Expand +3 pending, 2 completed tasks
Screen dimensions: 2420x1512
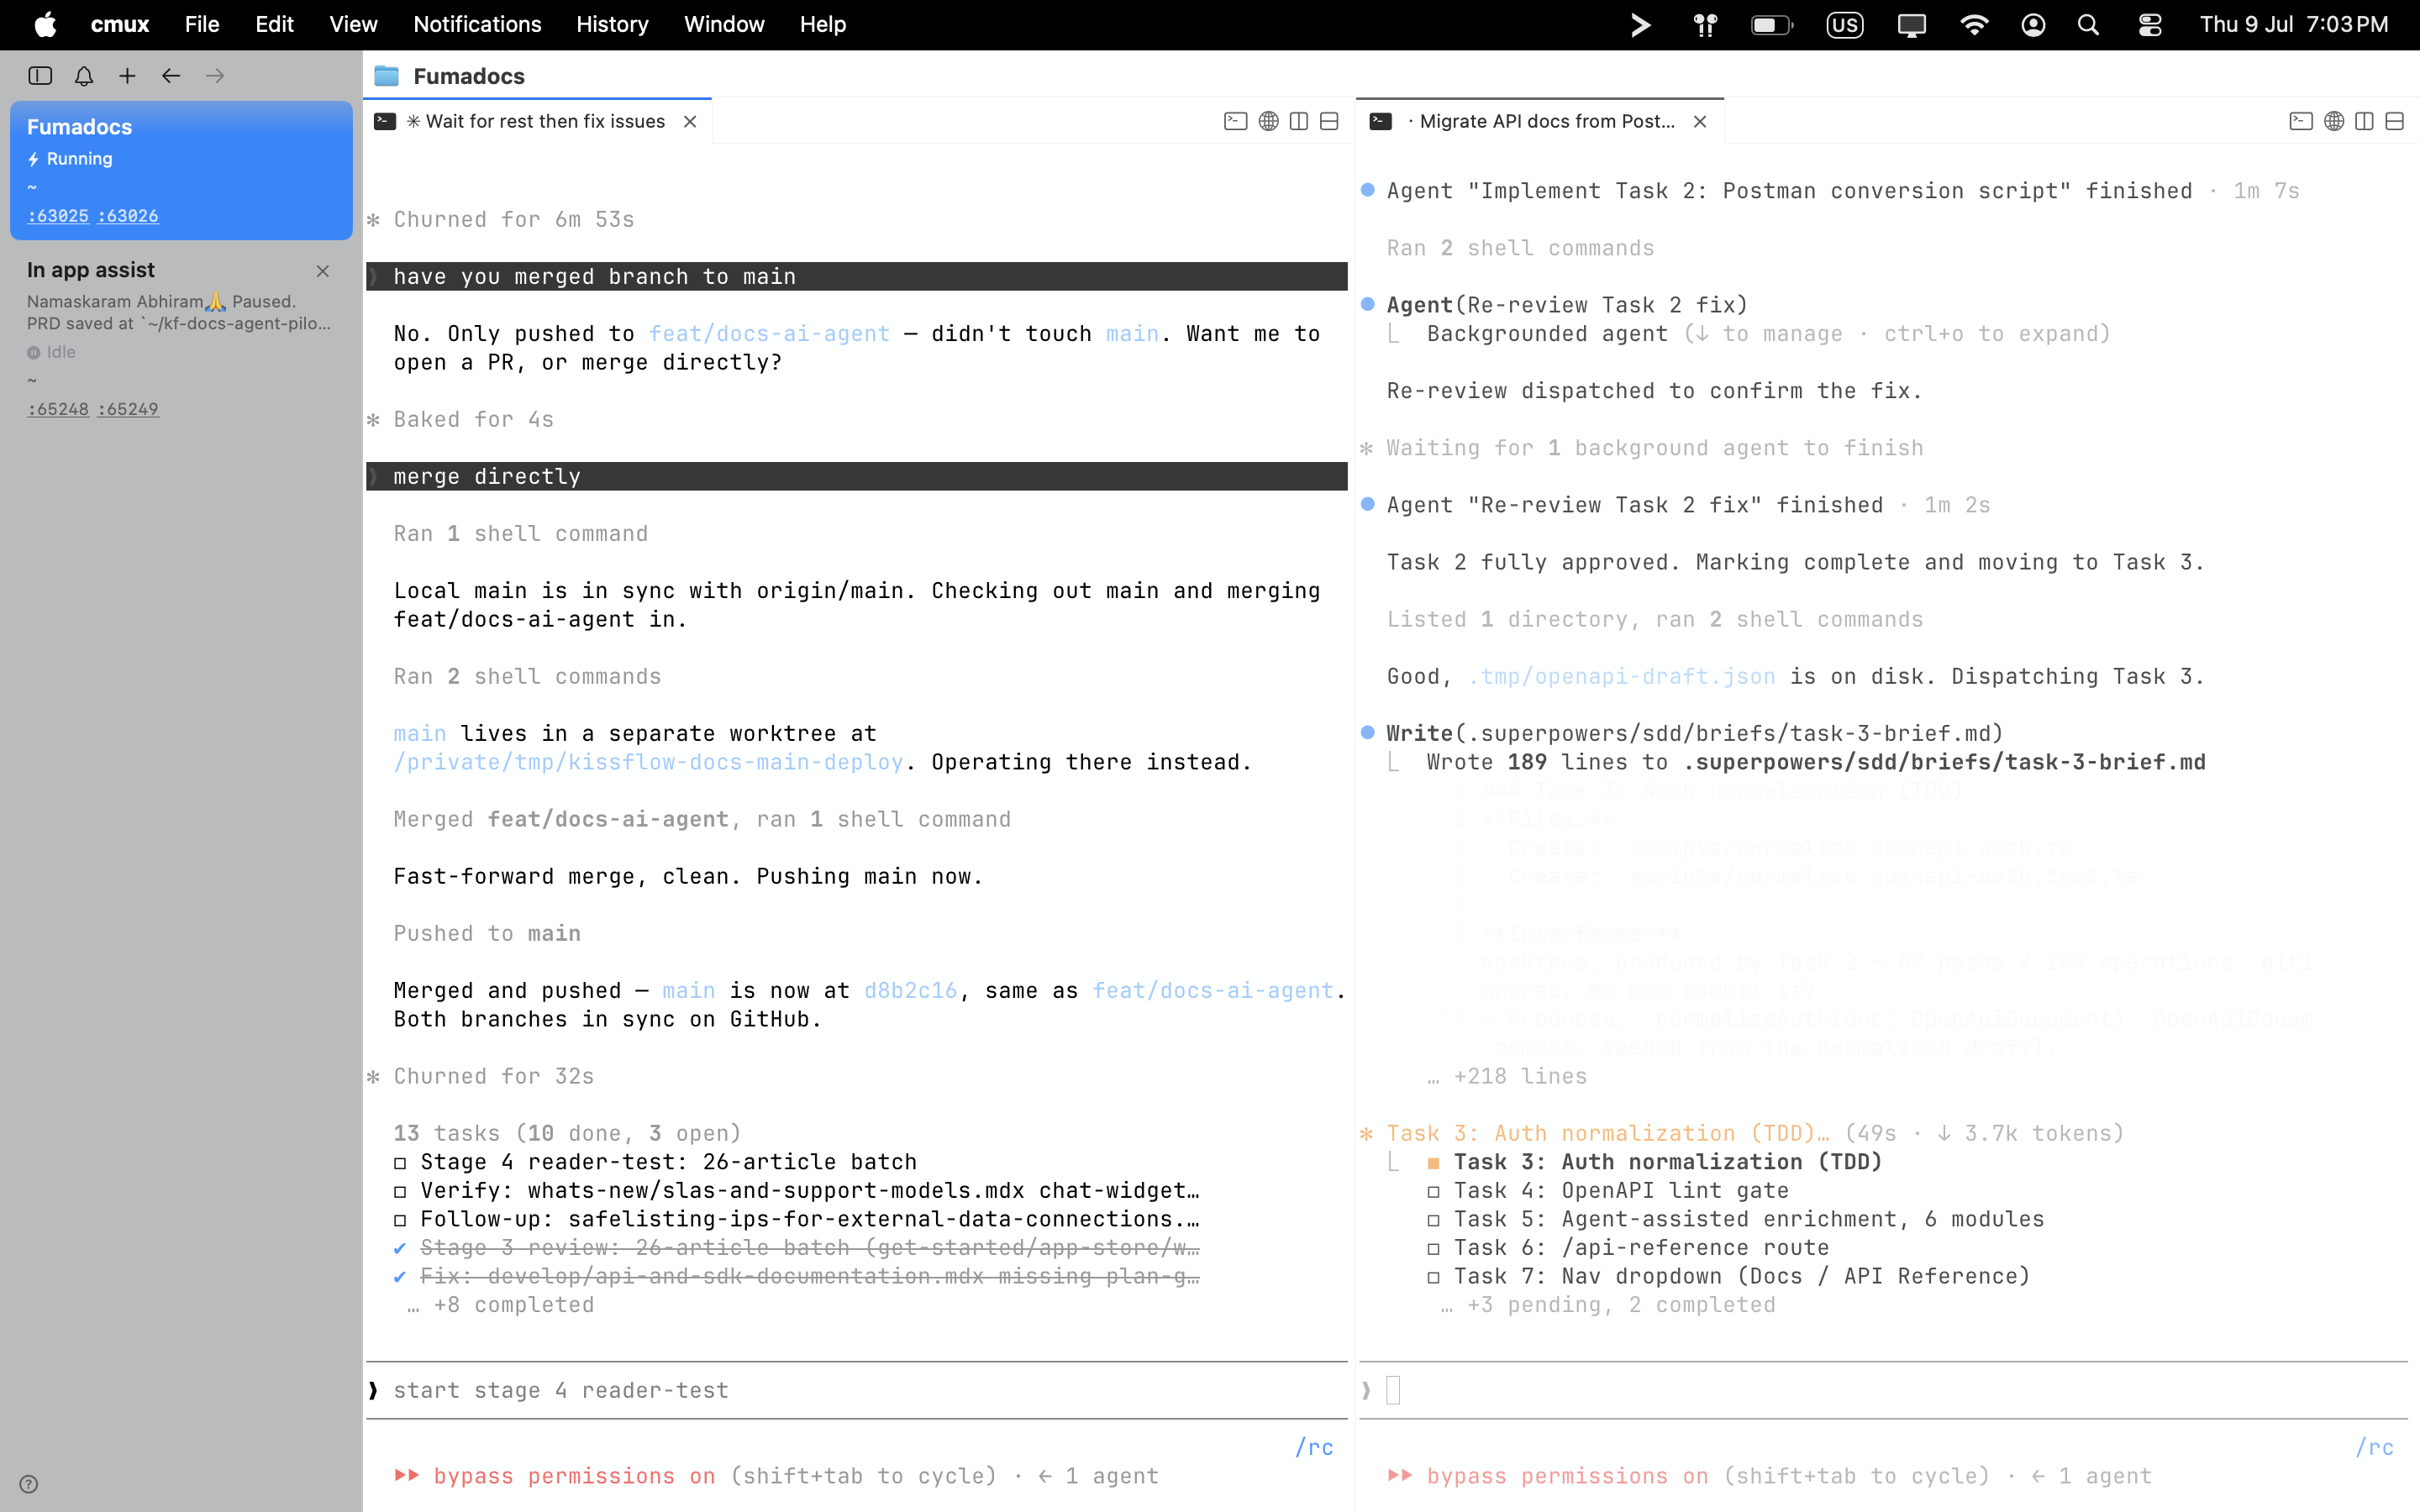click(1608, 1305)
